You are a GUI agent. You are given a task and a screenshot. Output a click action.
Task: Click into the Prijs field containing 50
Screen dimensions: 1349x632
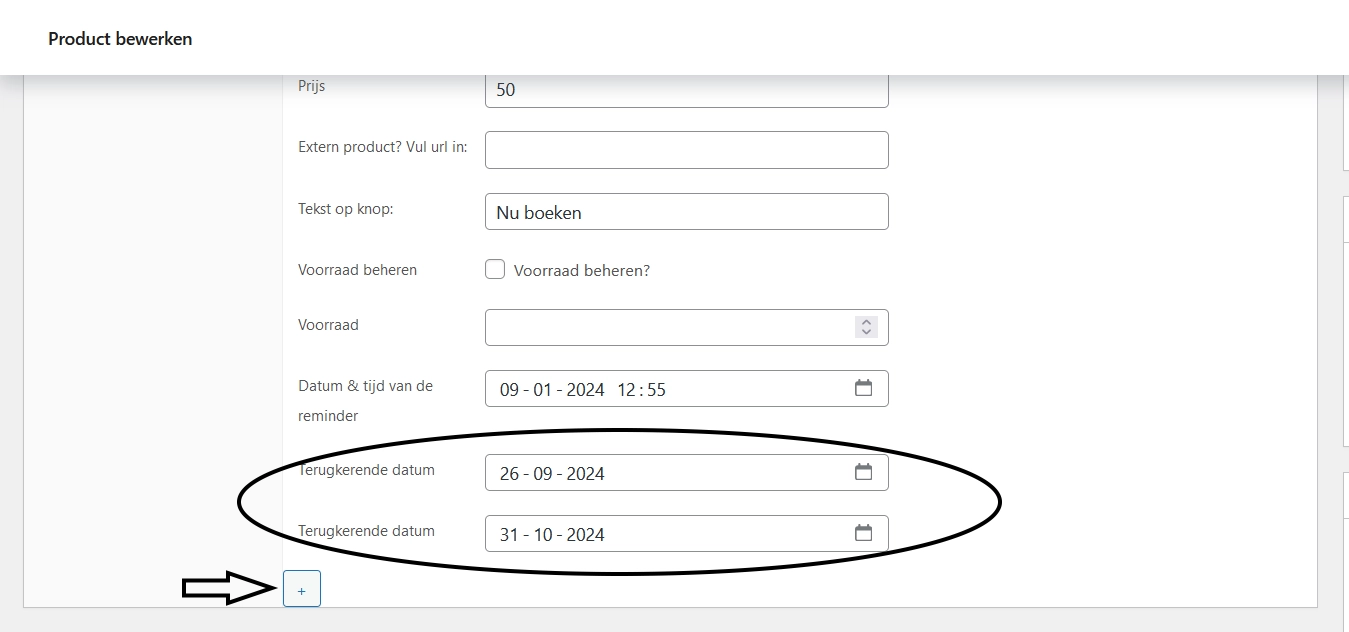(x=685, y=90)
